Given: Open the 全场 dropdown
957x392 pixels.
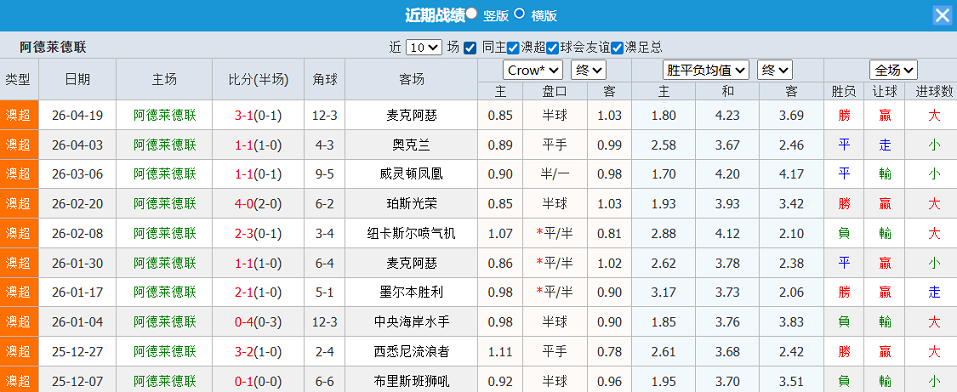Looking at the screenshot, I should [894, 70].
